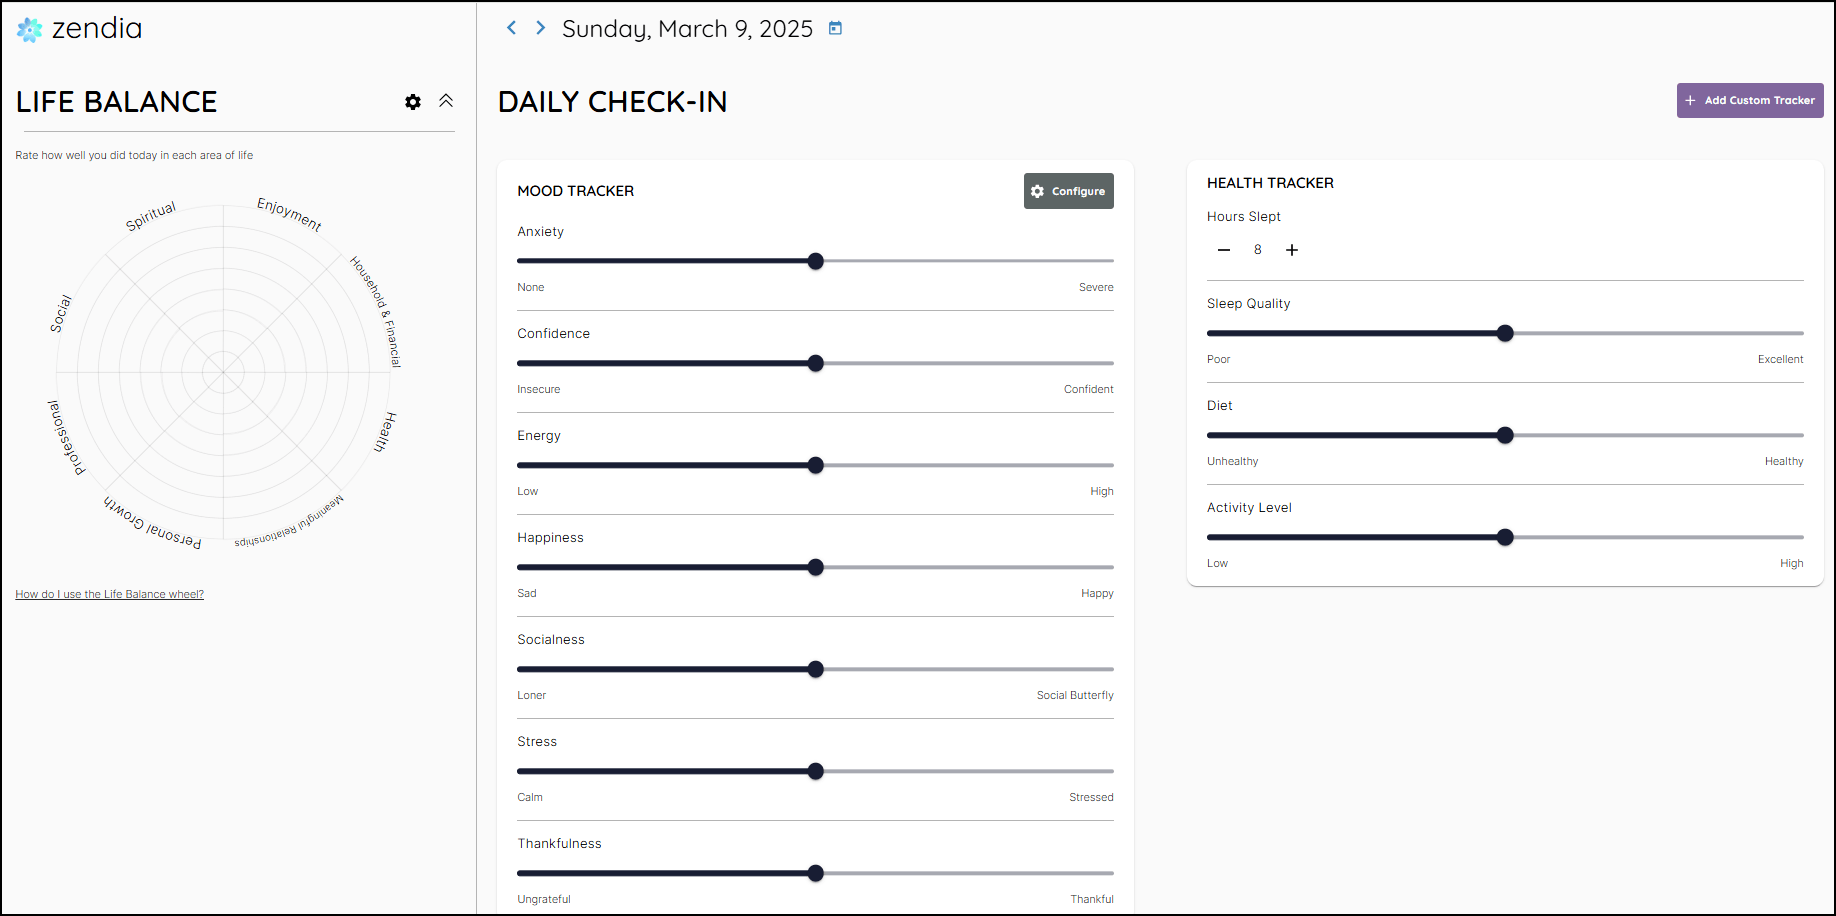Click the Unhealthy label under Diet
This screenshot has width=1836, height=916.
click(1233, 461)
